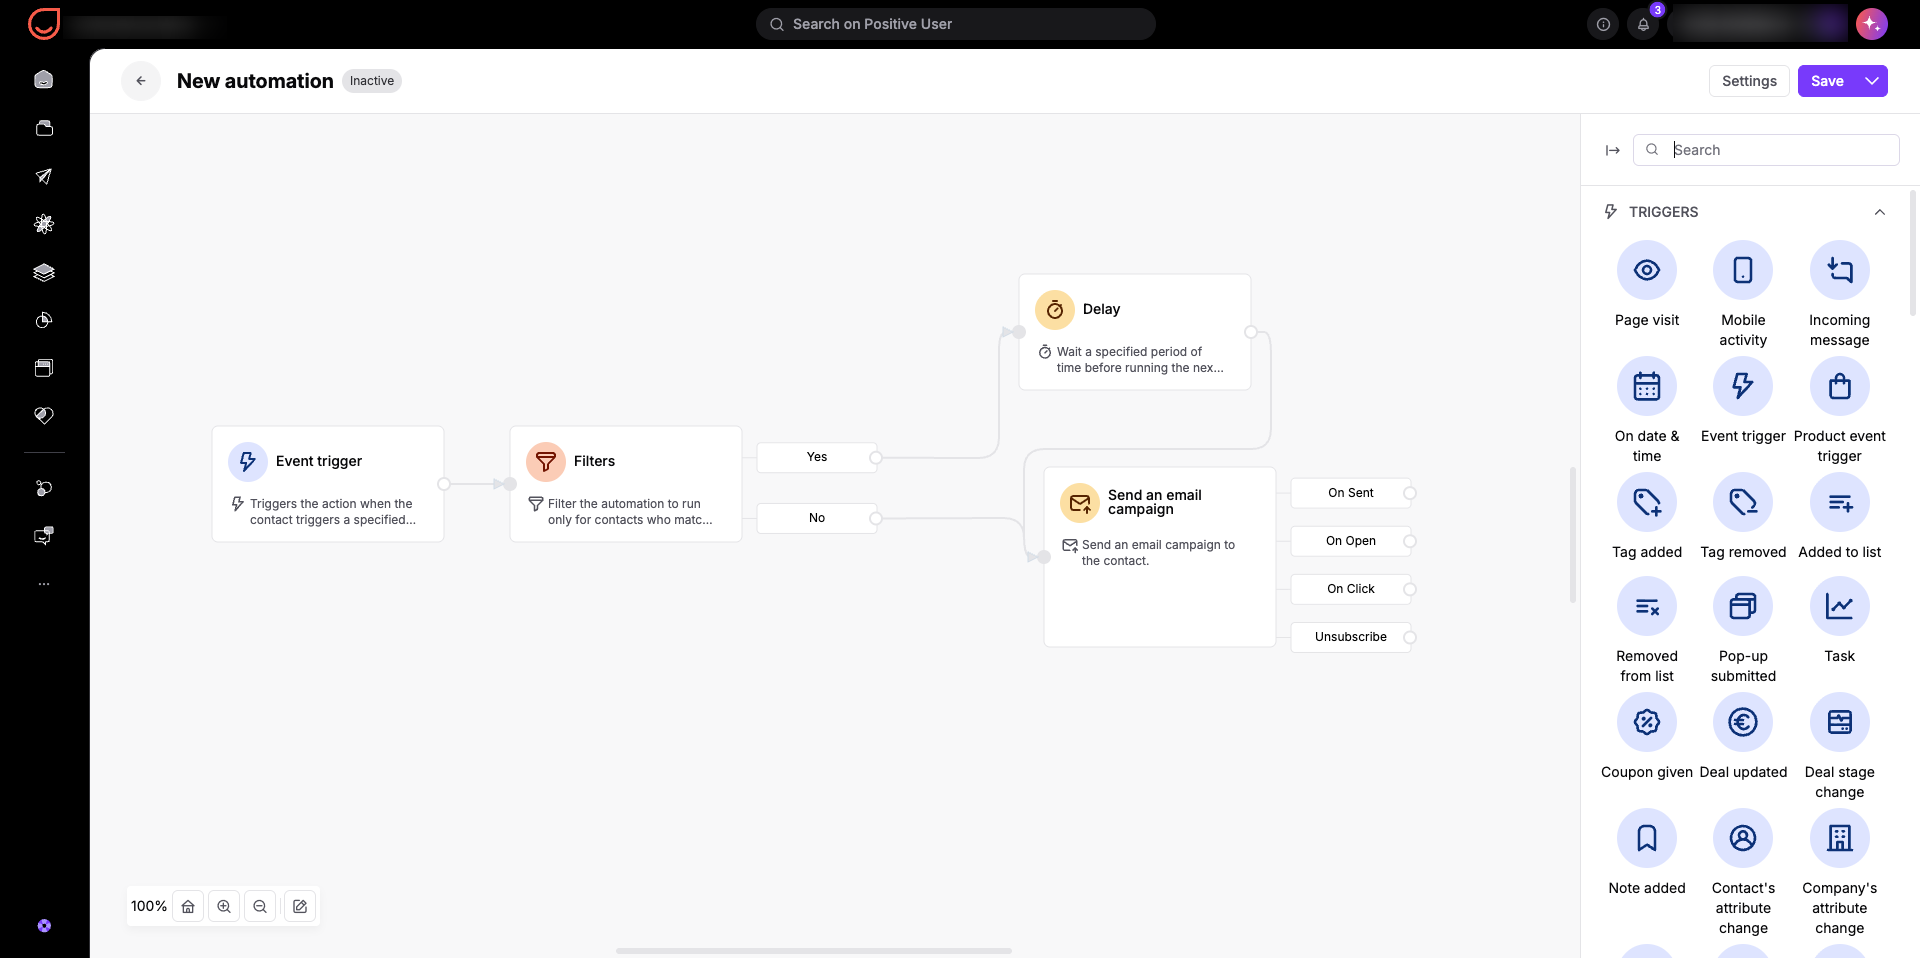
Task: Click the Save button
Action: (x=1827, y=81)
